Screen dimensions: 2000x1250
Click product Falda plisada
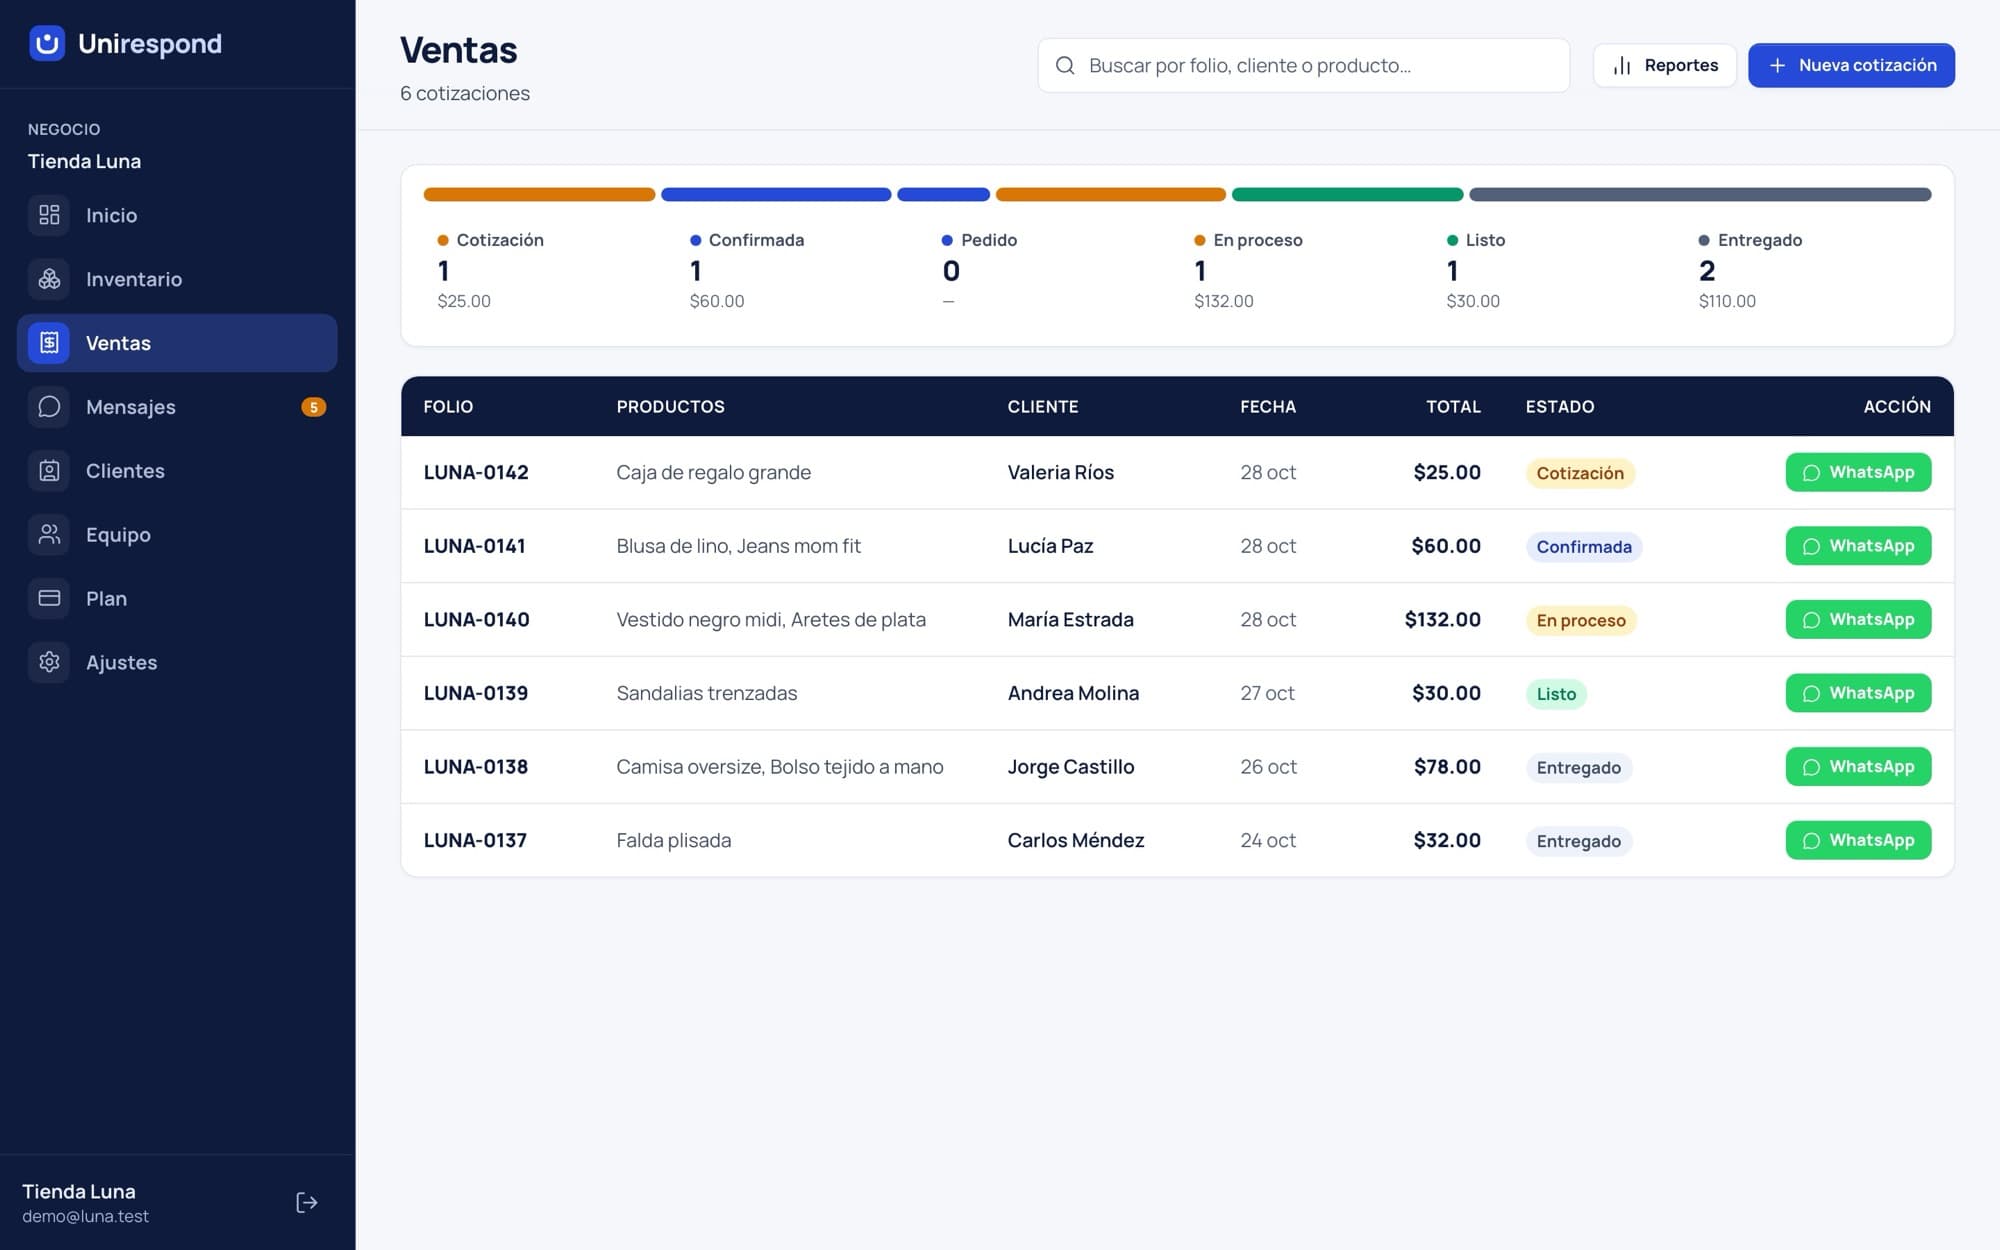(674, 841)
